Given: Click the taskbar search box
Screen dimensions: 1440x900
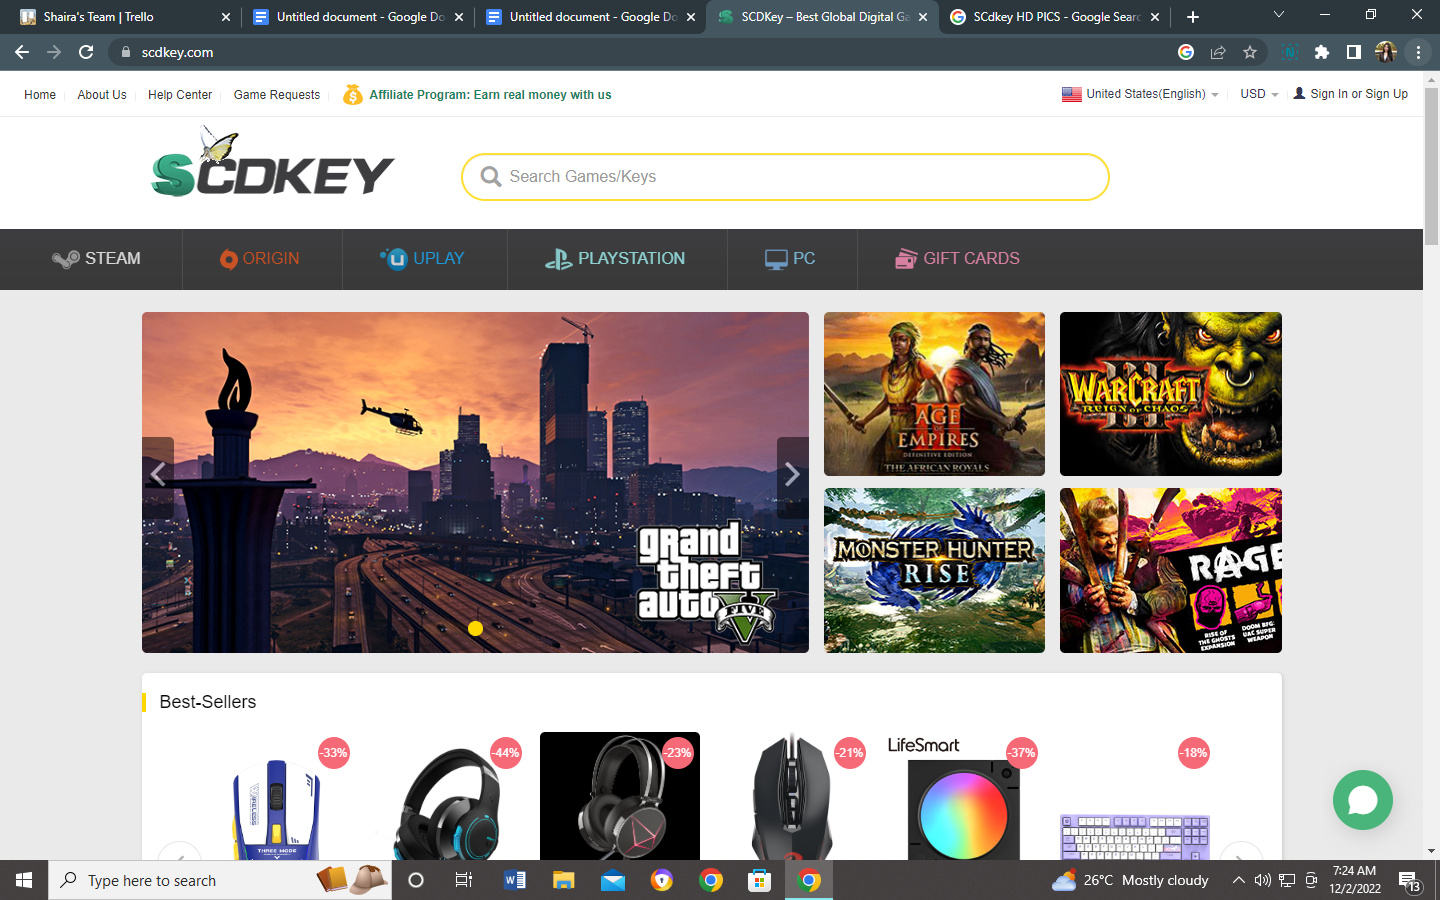Looking at the screenshot, I should point(220,880).
